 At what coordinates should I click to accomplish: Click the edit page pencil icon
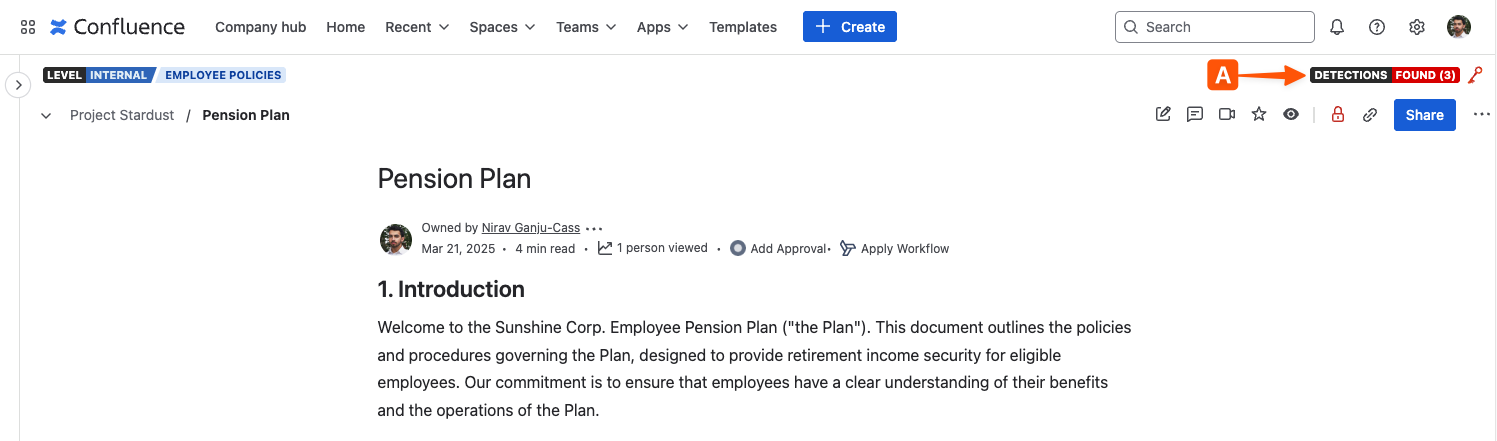pyautogui.click(x=1163, y=115)
